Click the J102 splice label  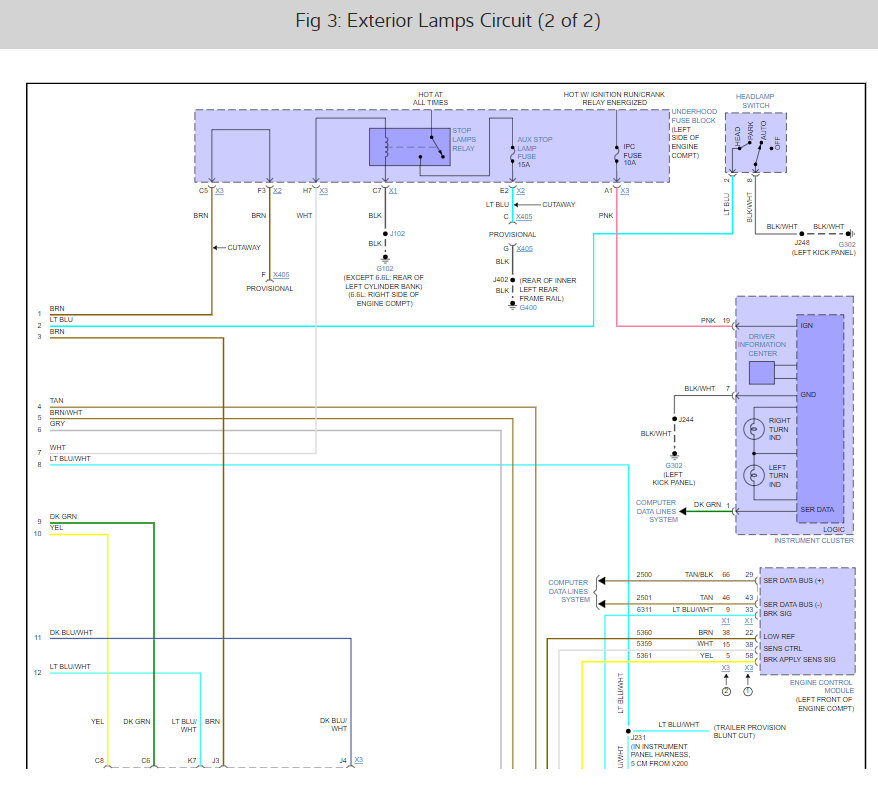pos(397,234)
